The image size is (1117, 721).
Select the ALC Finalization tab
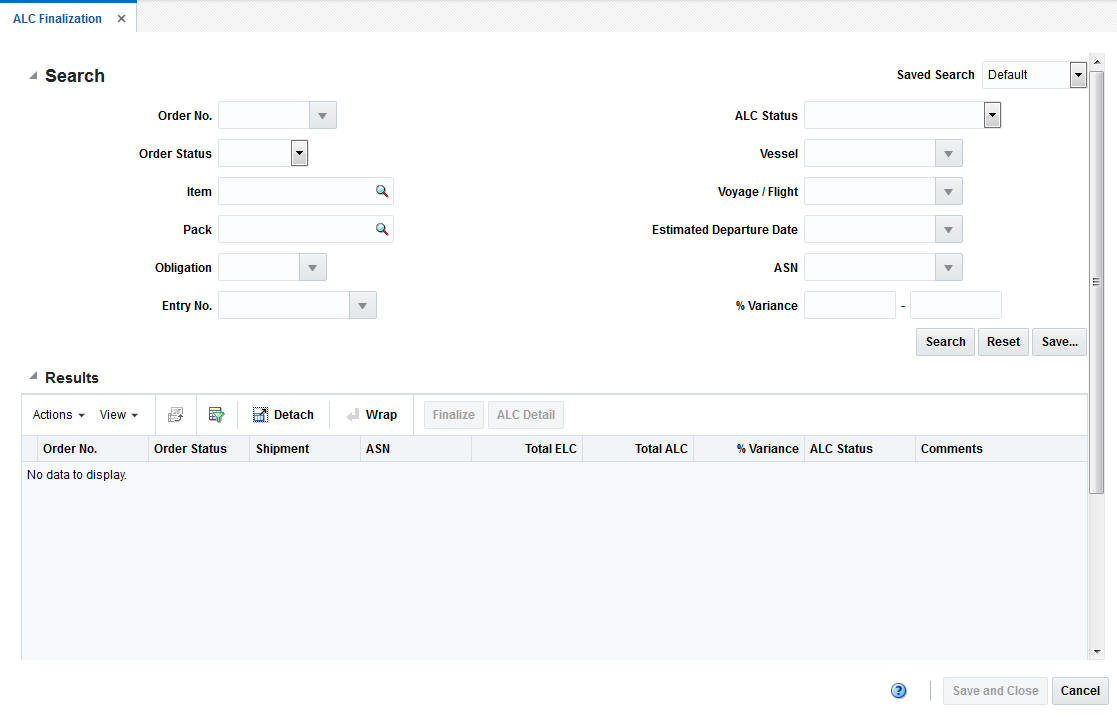(55, 17)
